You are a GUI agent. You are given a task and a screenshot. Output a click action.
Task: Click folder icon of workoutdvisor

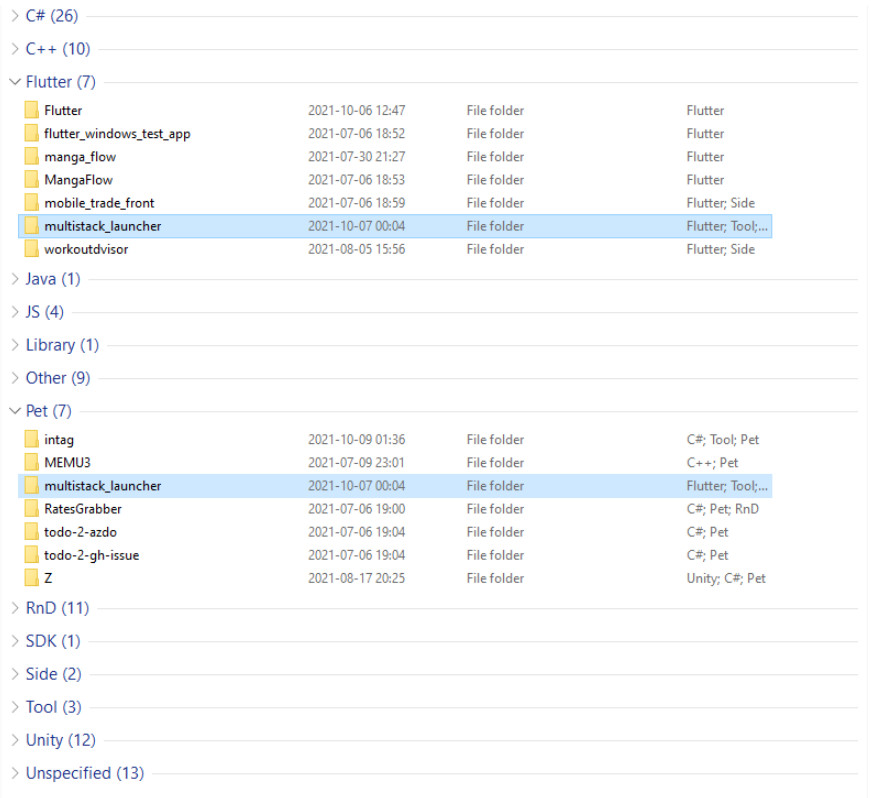click(32, 249)
